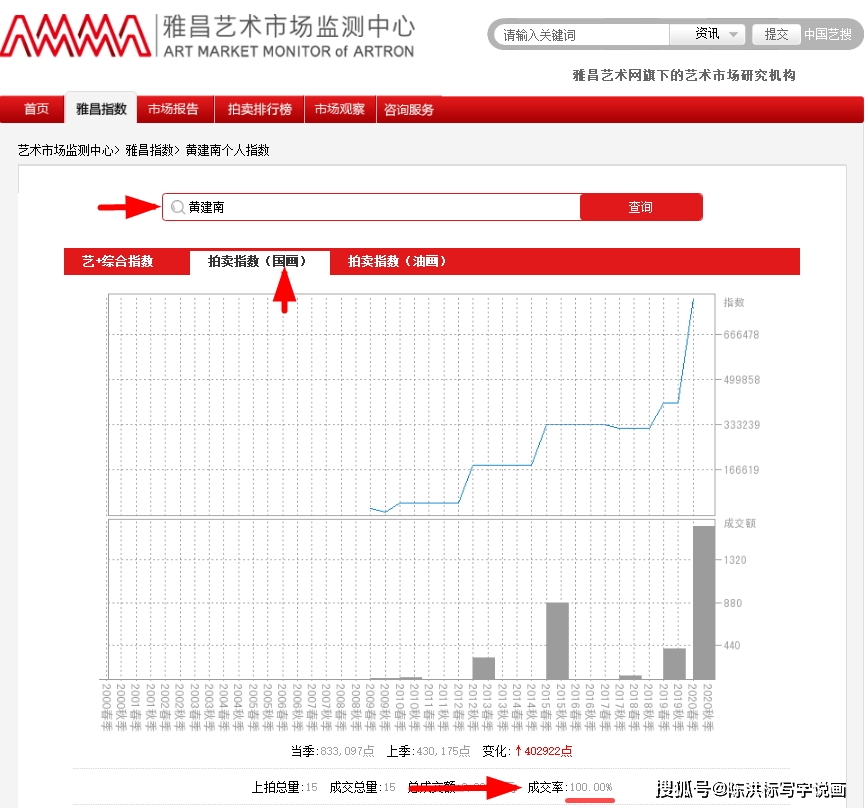Image resolution: width=865 pixels, height=808 pixels.
Task: Switch to the 艺+综合指数 tab
Action: coord(118,261)
